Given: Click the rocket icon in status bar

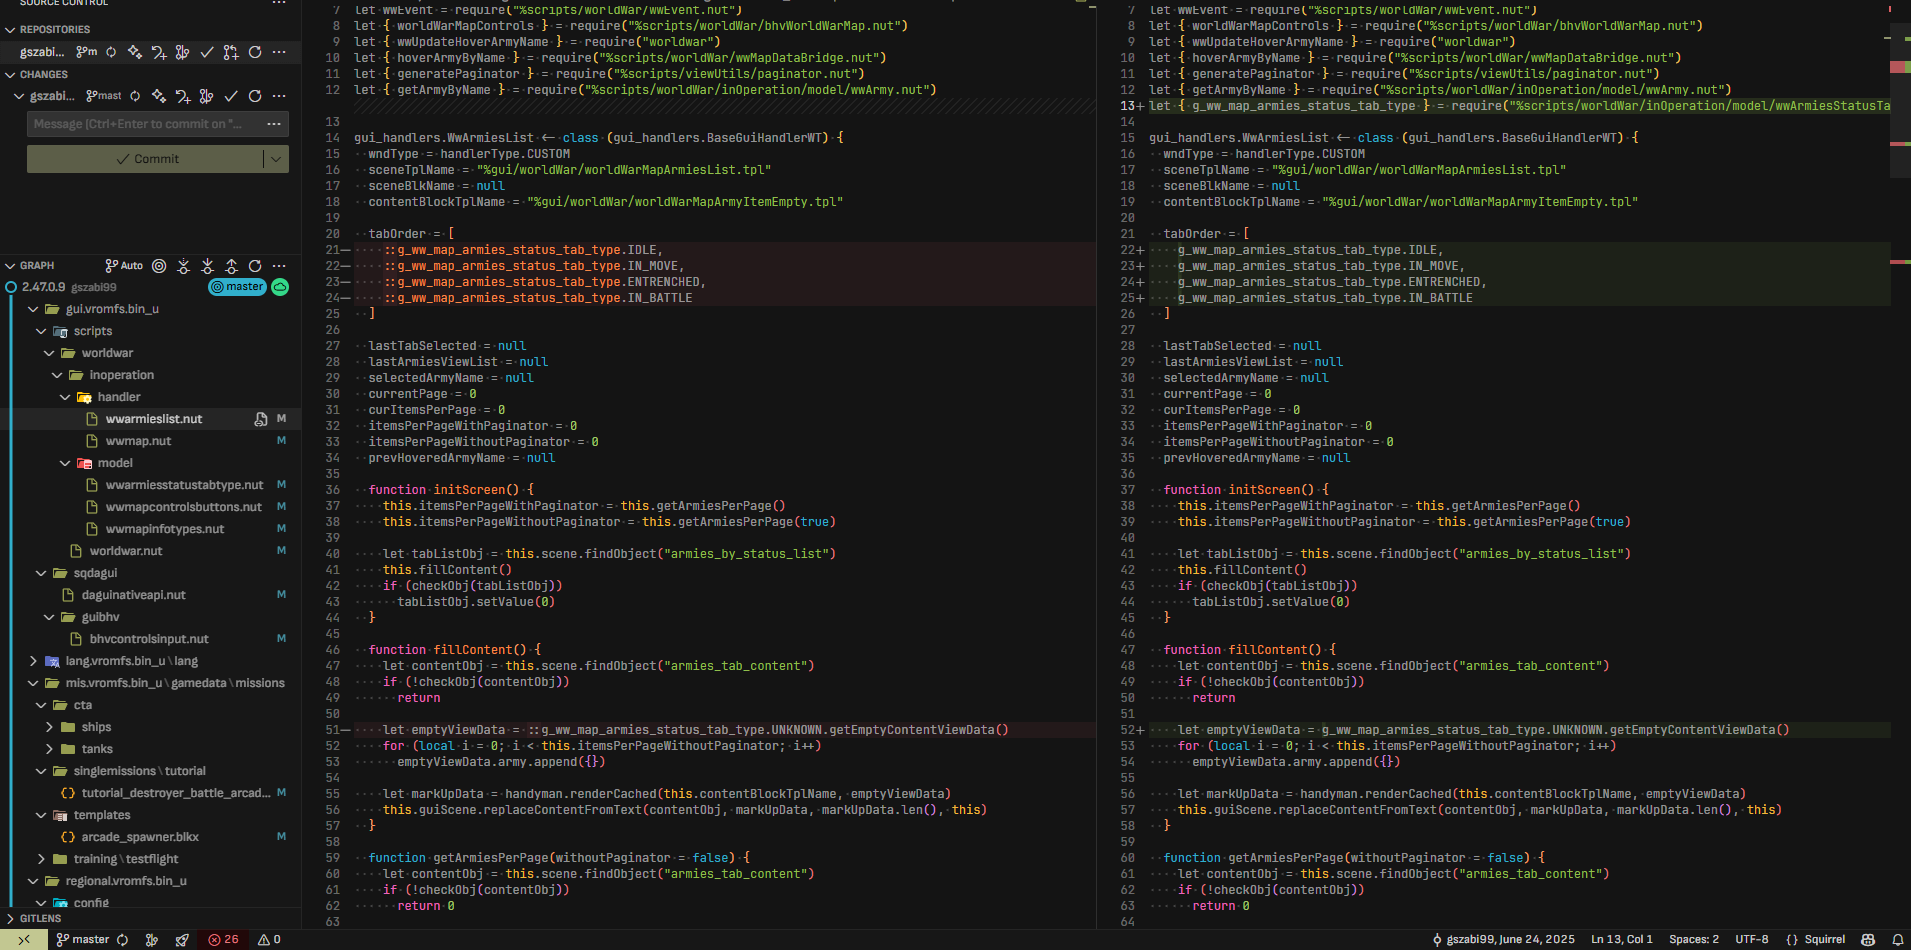Looking at the screenshot, I should (182, 940).
